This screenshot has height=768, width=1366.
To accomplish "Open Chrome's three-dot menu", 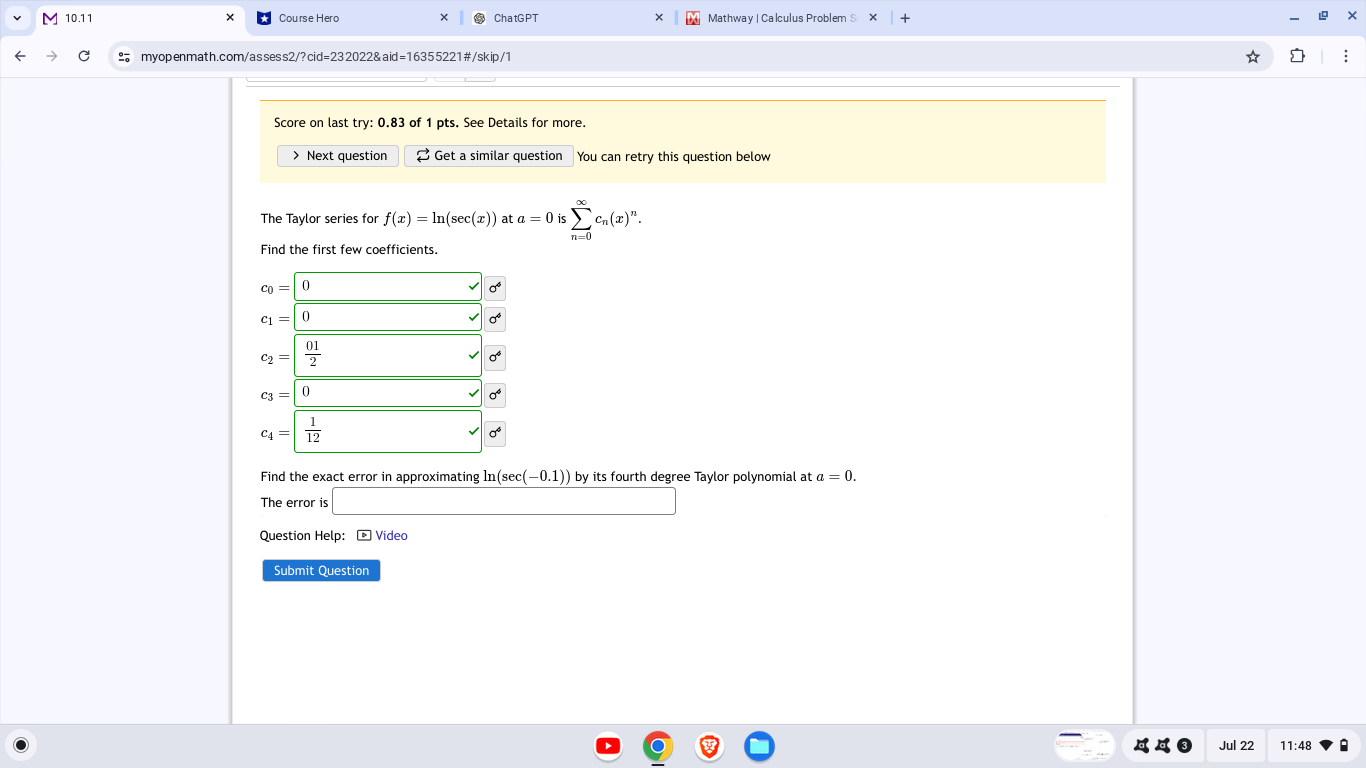I will click(x=1346, y=57).
